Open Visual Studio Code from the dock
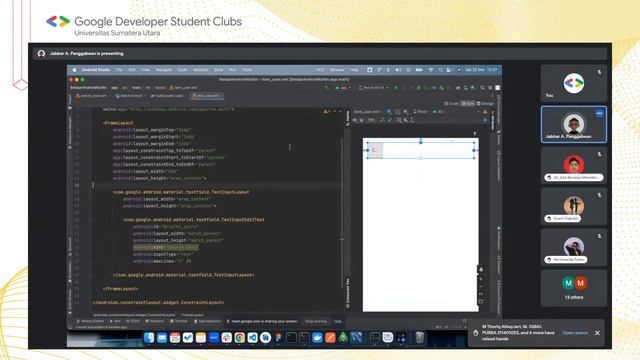 click(x=253, y=338)
